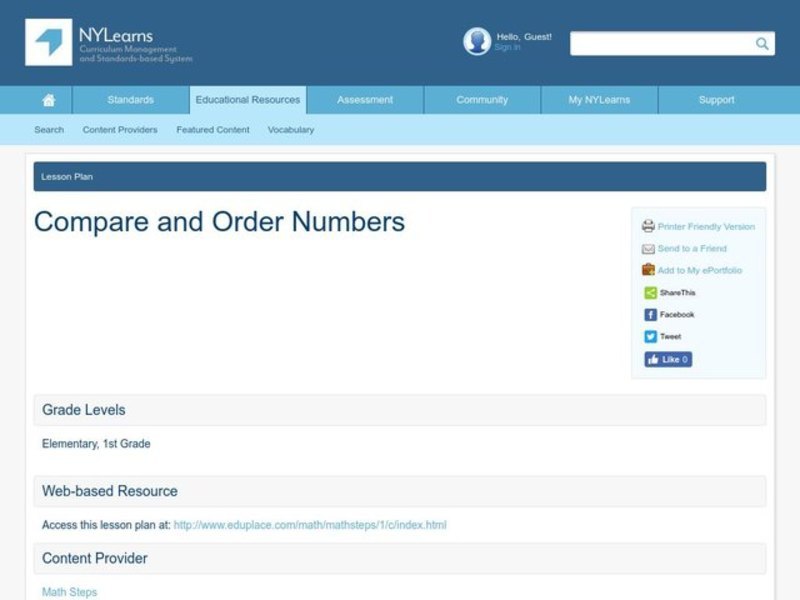The width and height of the screenshot is (800, 600).
Task: Click the Send to a Friend envelope icon
Action: coord(648,248)
